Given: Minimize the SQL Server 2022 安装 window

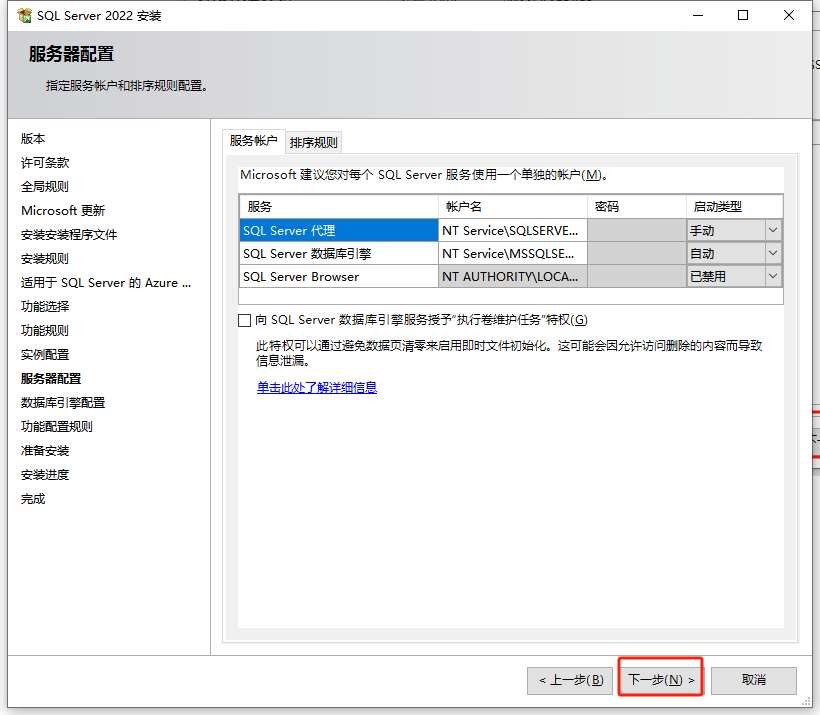Looking at the screenshot, I should tap(698, 16).
